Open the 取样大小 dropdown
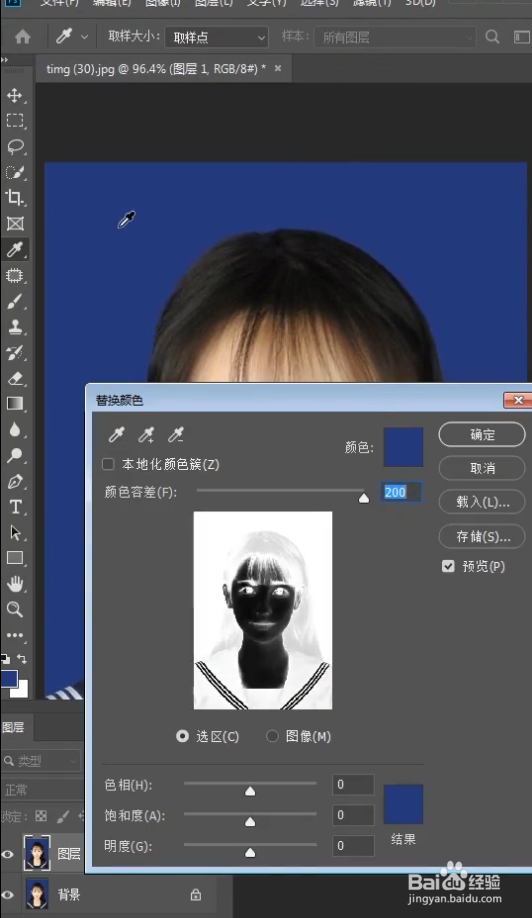This screenshot has width=532, height=918. (217, 37)
